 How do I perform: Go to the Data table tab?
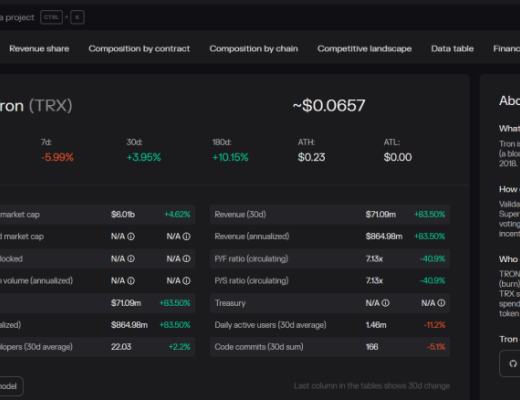[x=452, y=49]
